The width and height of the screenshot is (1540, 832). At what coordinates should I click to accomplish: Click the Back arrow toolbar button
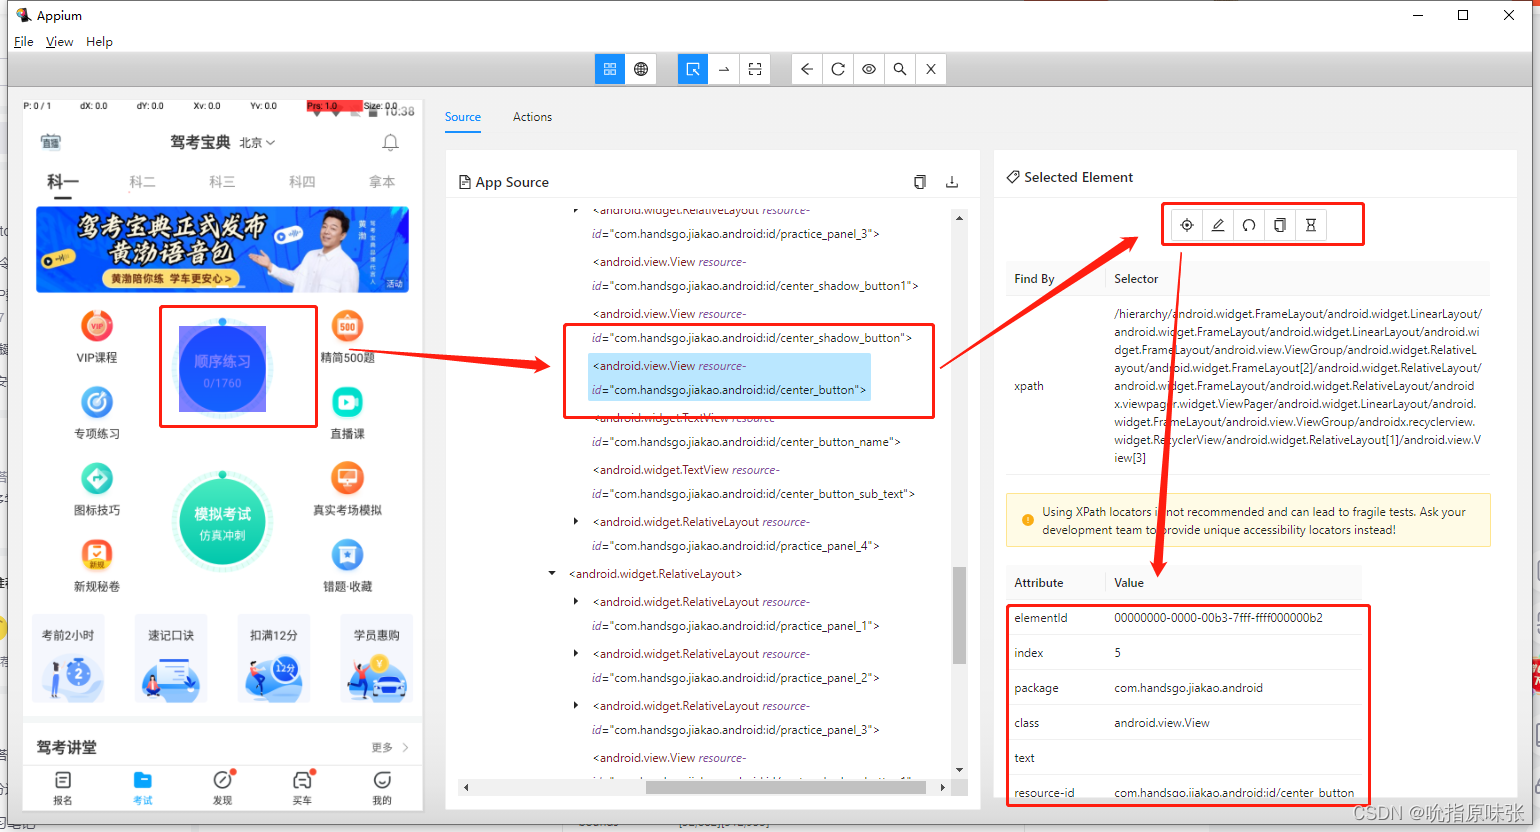807,69
